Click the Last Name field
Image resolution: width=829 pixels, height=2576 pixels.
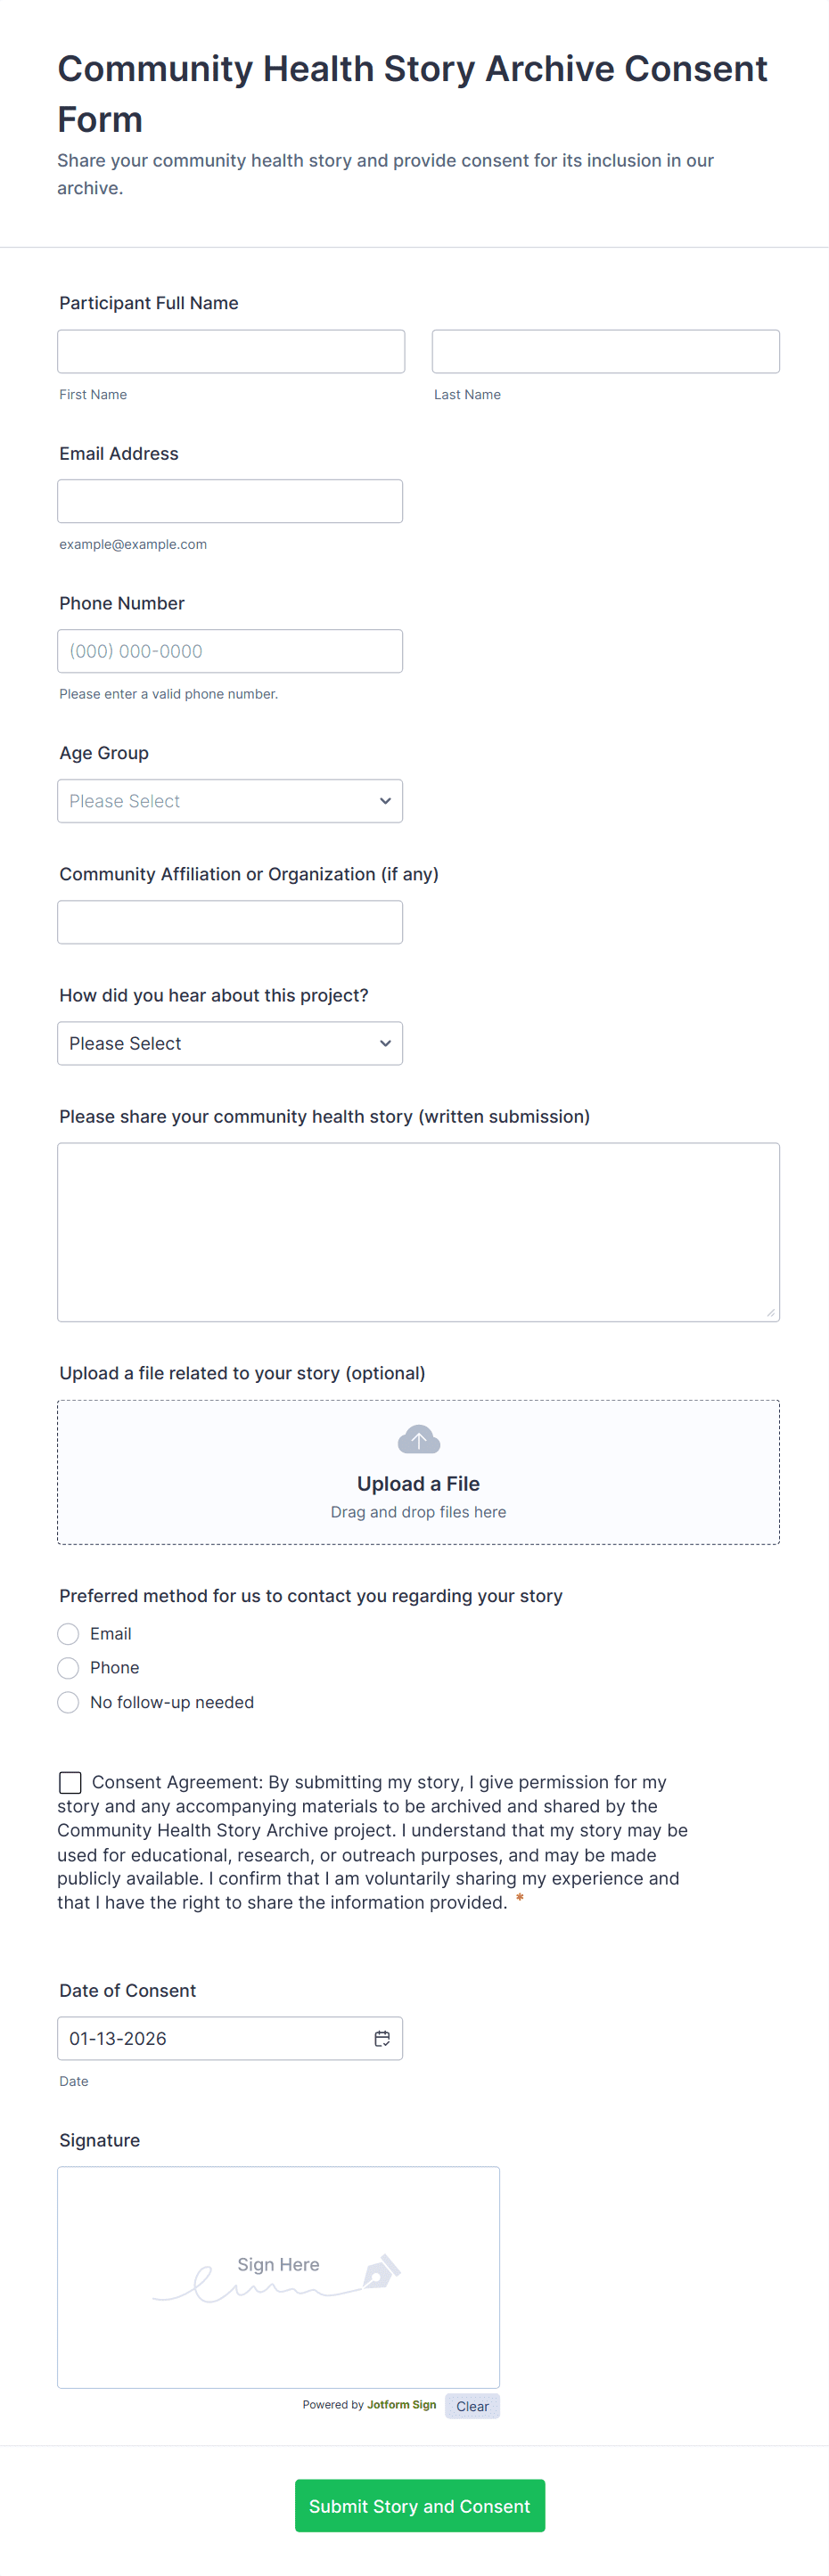(605, 350)
